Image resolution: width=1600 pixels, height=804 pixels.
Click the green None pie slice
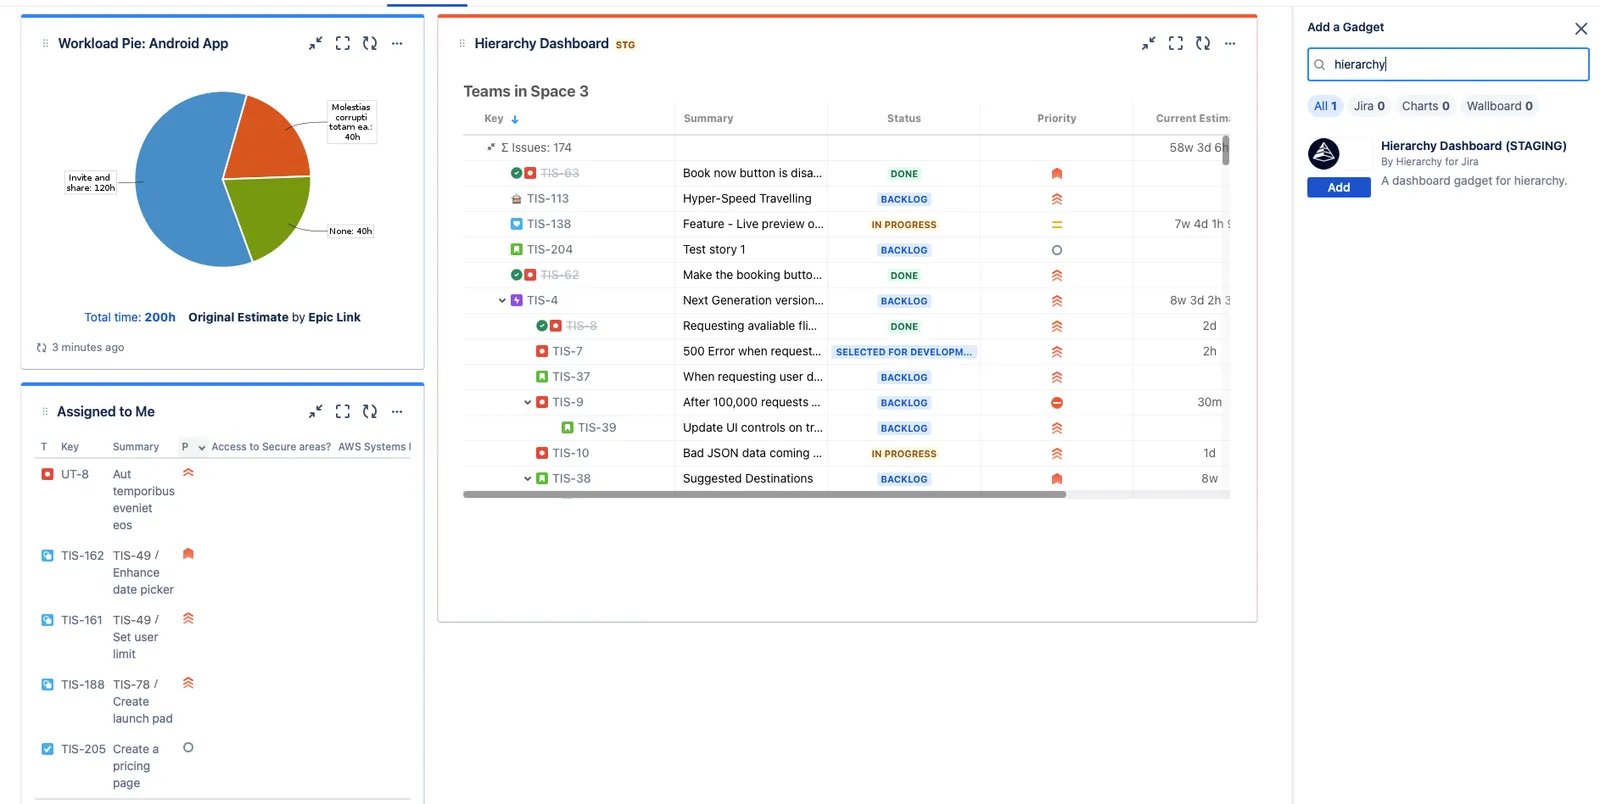pyautogui.click(x=268, y=215)
